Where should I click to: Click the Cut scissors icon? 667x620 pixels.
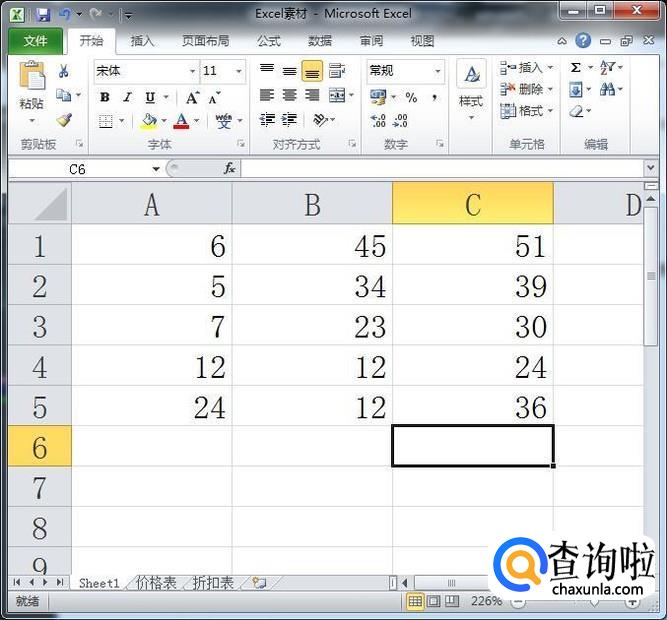tap(64, 71)
